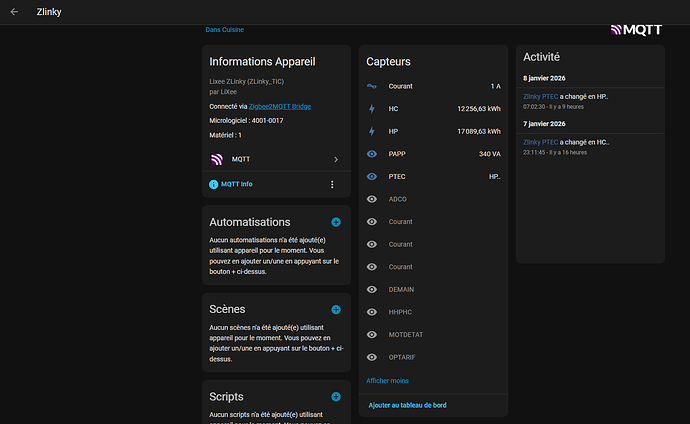Click the eye icon beside DEMAIN entity
The height and width of the screenshot is (424, 690).
372,289
